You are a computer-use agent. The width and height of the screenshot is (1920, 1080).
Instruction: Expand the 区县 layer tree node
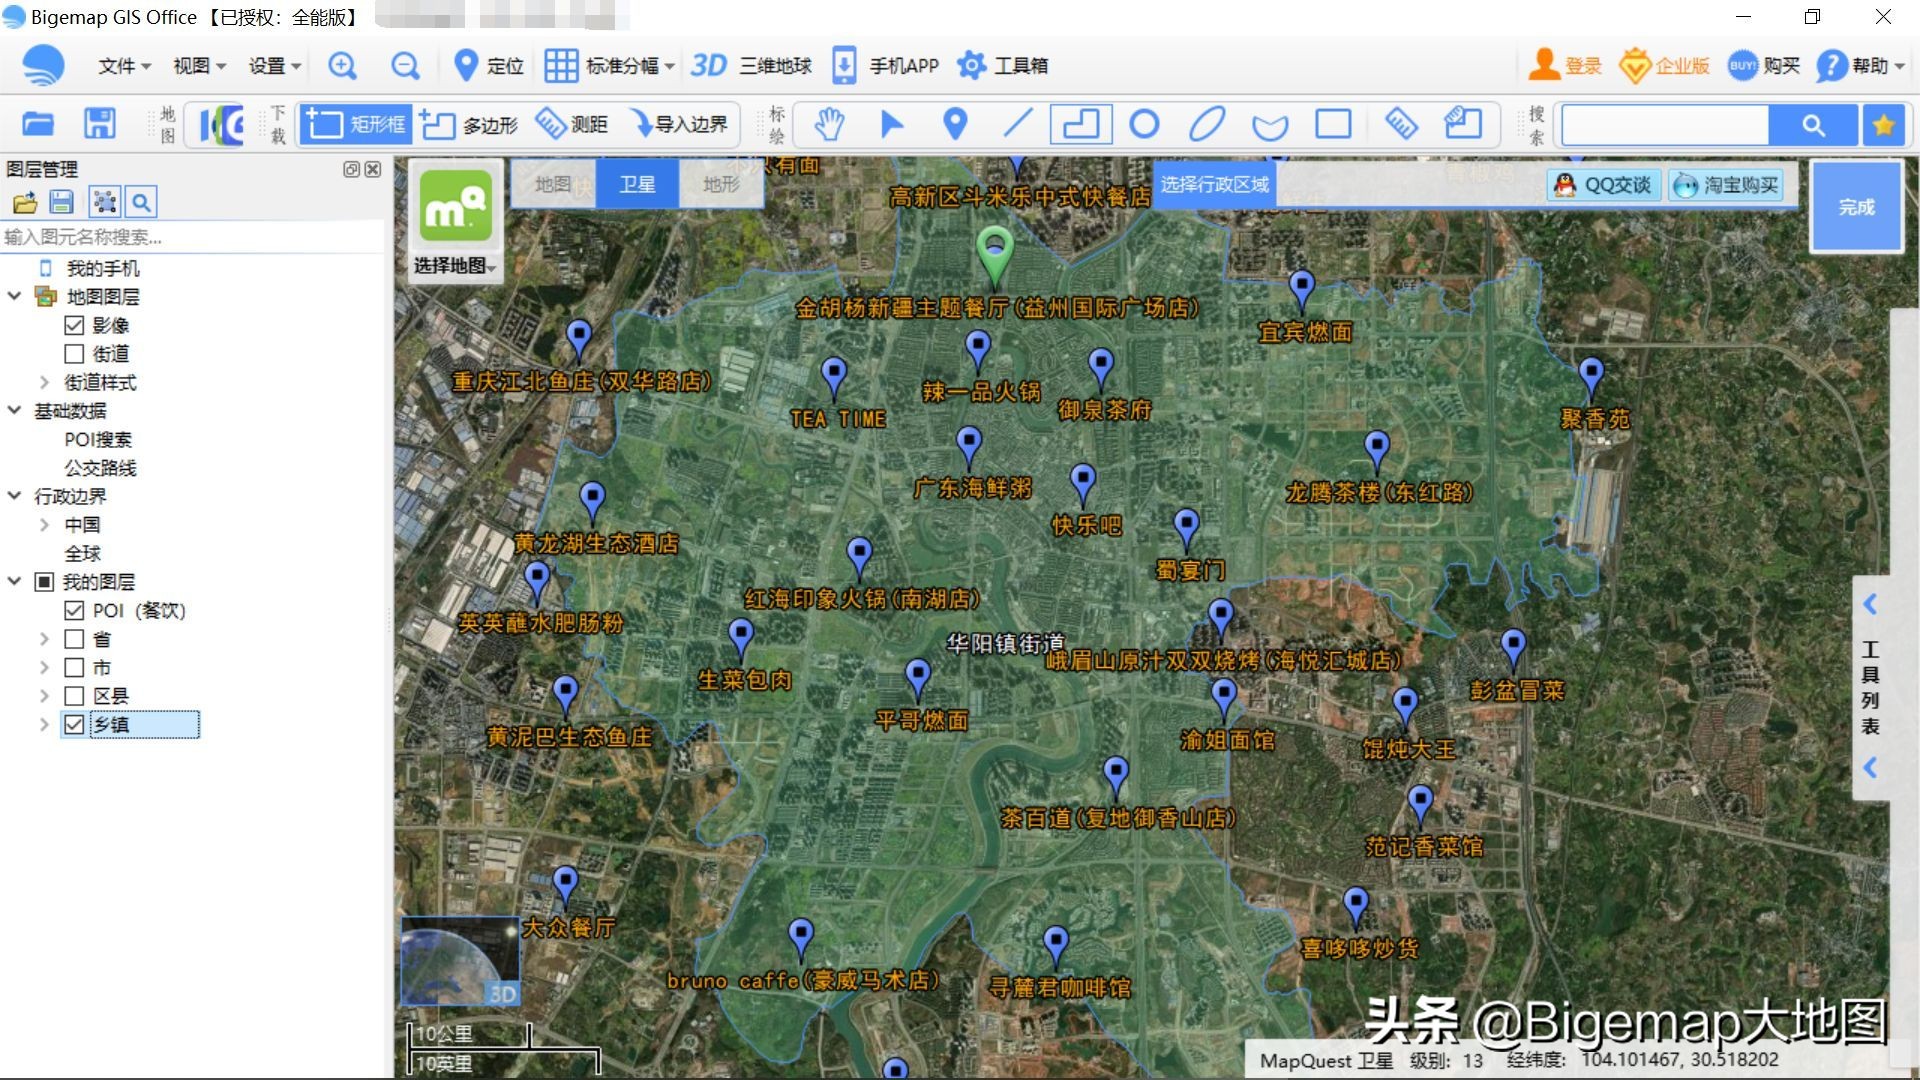pos(44,695)
